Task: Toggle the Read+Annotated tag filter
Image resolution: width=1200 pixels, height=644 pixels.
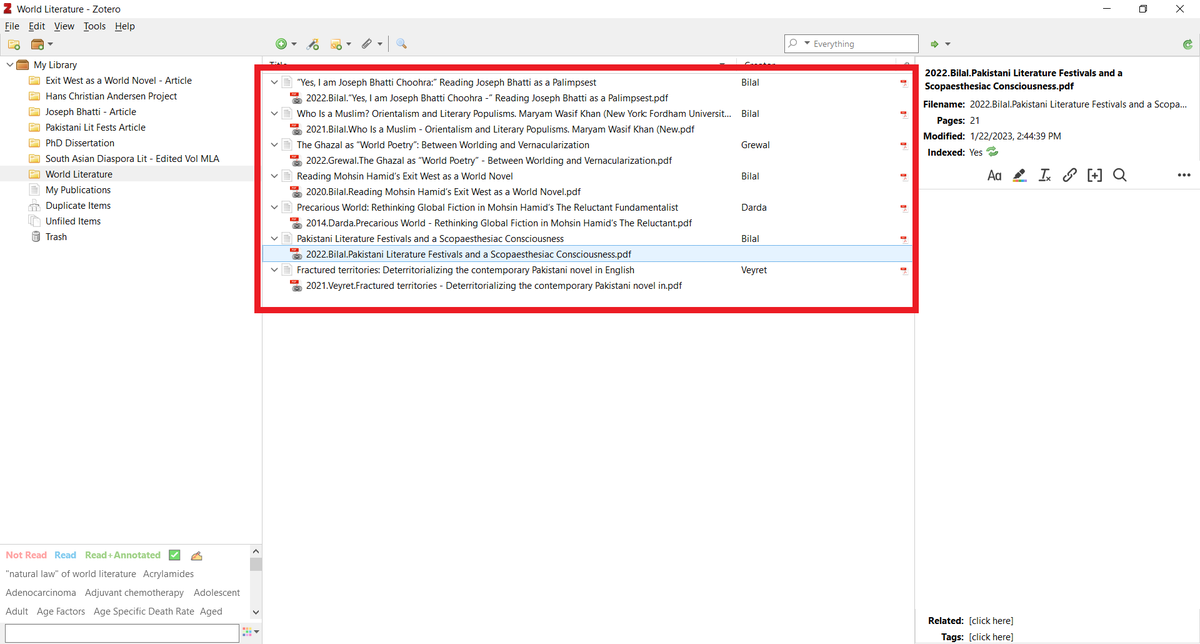Action: (x=122, y=554)
